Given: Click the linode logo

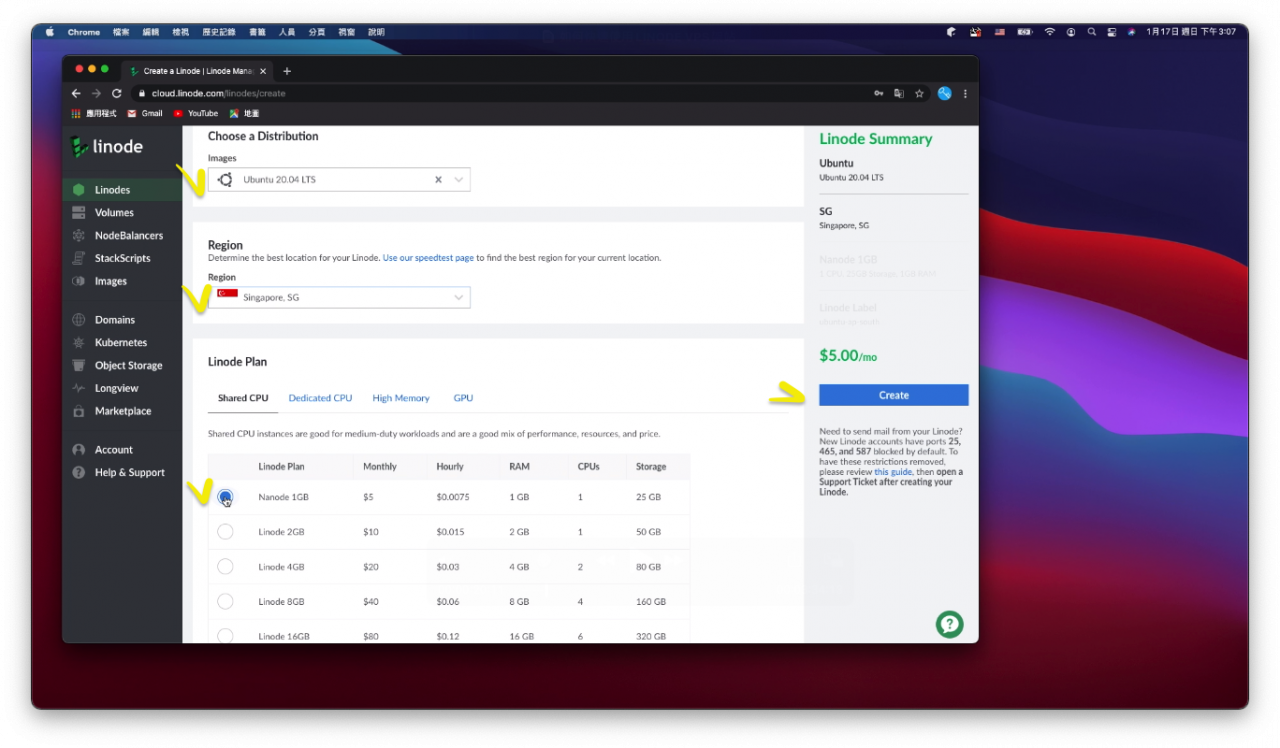Looking at the screenshot, I should pos(107,147).
